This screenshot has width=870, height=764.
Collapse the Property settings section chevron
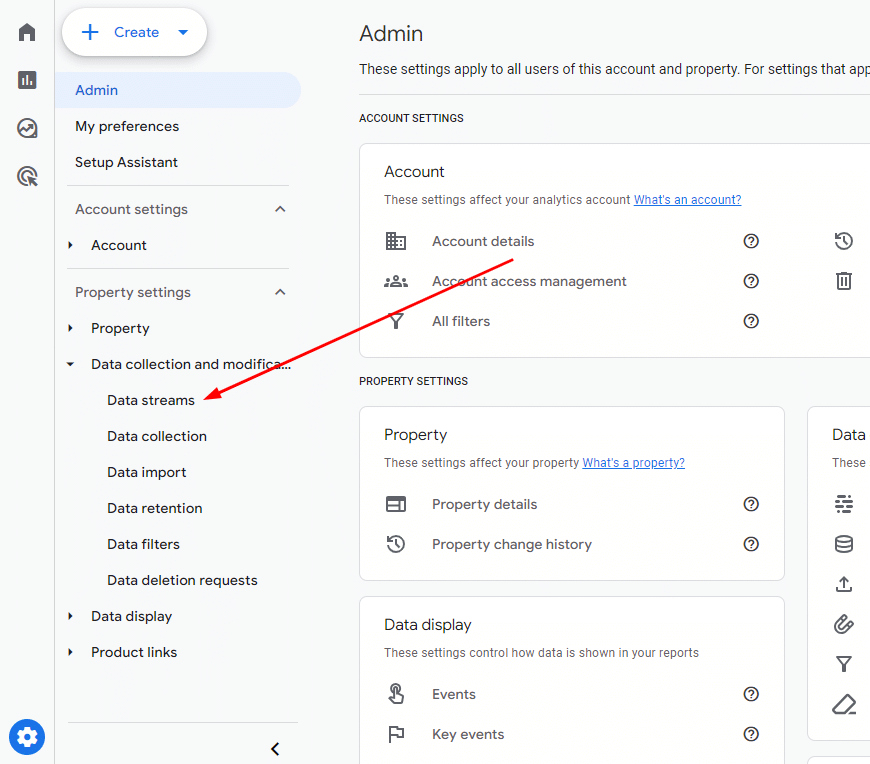(280, 292)
